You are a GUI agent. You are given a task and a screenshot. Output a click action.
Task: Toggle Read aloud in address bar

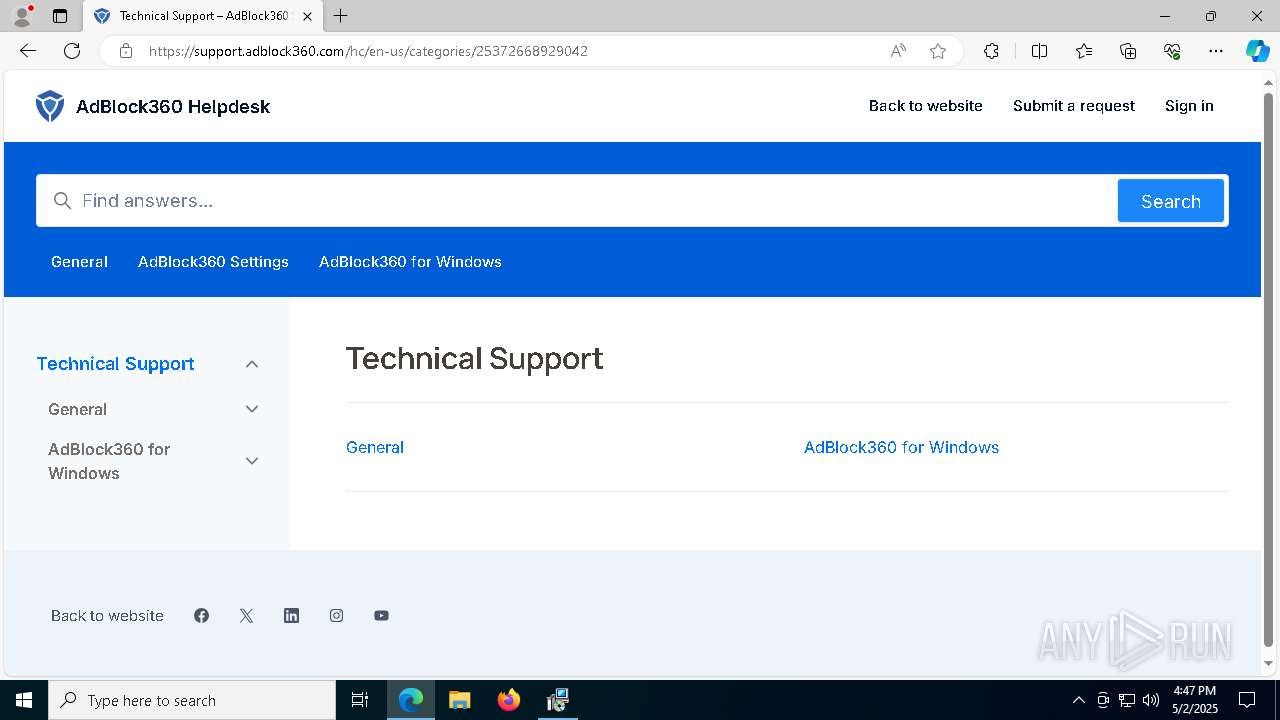pyautogui.click(x=898, y=51)
